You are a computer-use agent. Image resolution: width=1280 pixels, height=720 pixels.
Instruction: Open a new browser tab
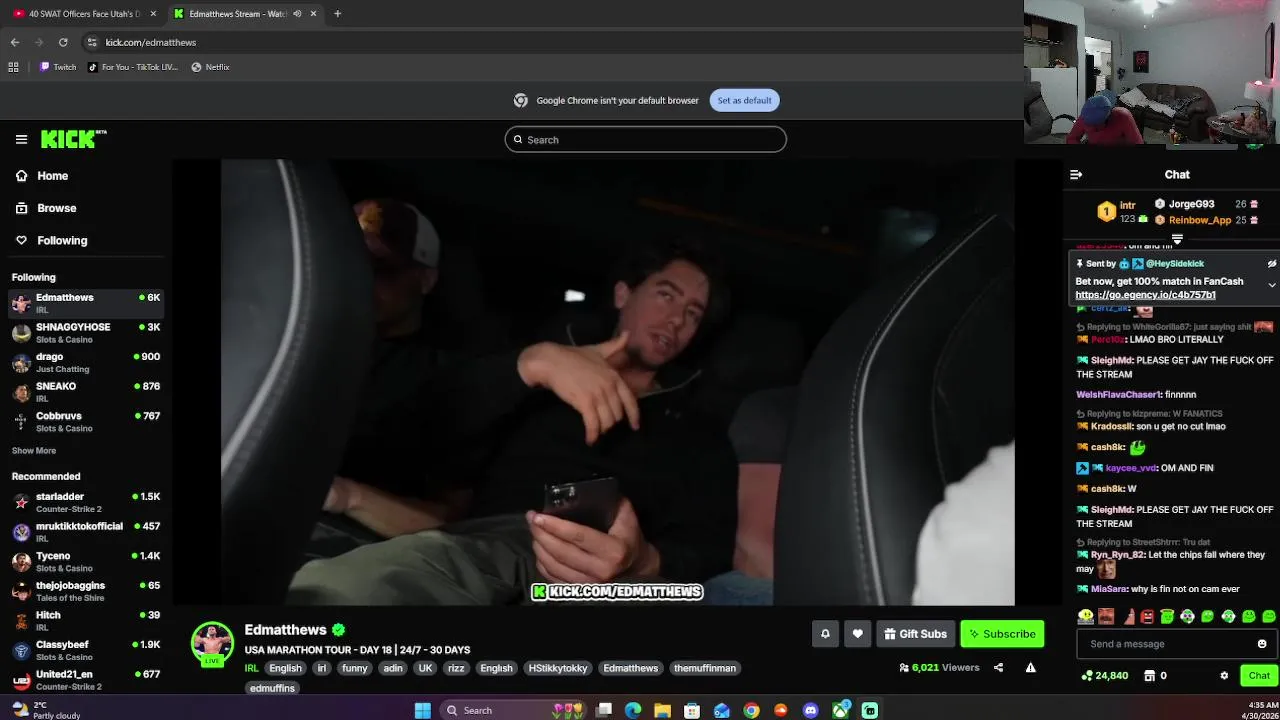point(337,14)
